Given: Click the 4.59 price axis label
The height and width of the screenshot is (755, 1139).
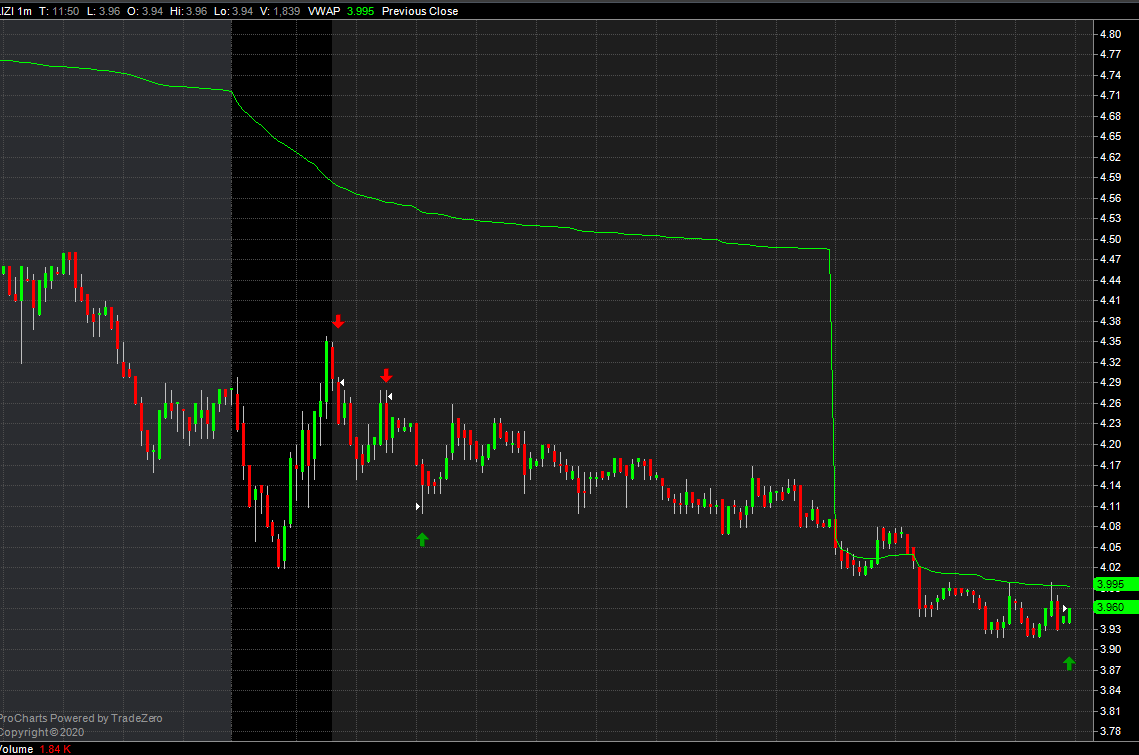Looking at the screenshot, I should [x=1110, y=177].
